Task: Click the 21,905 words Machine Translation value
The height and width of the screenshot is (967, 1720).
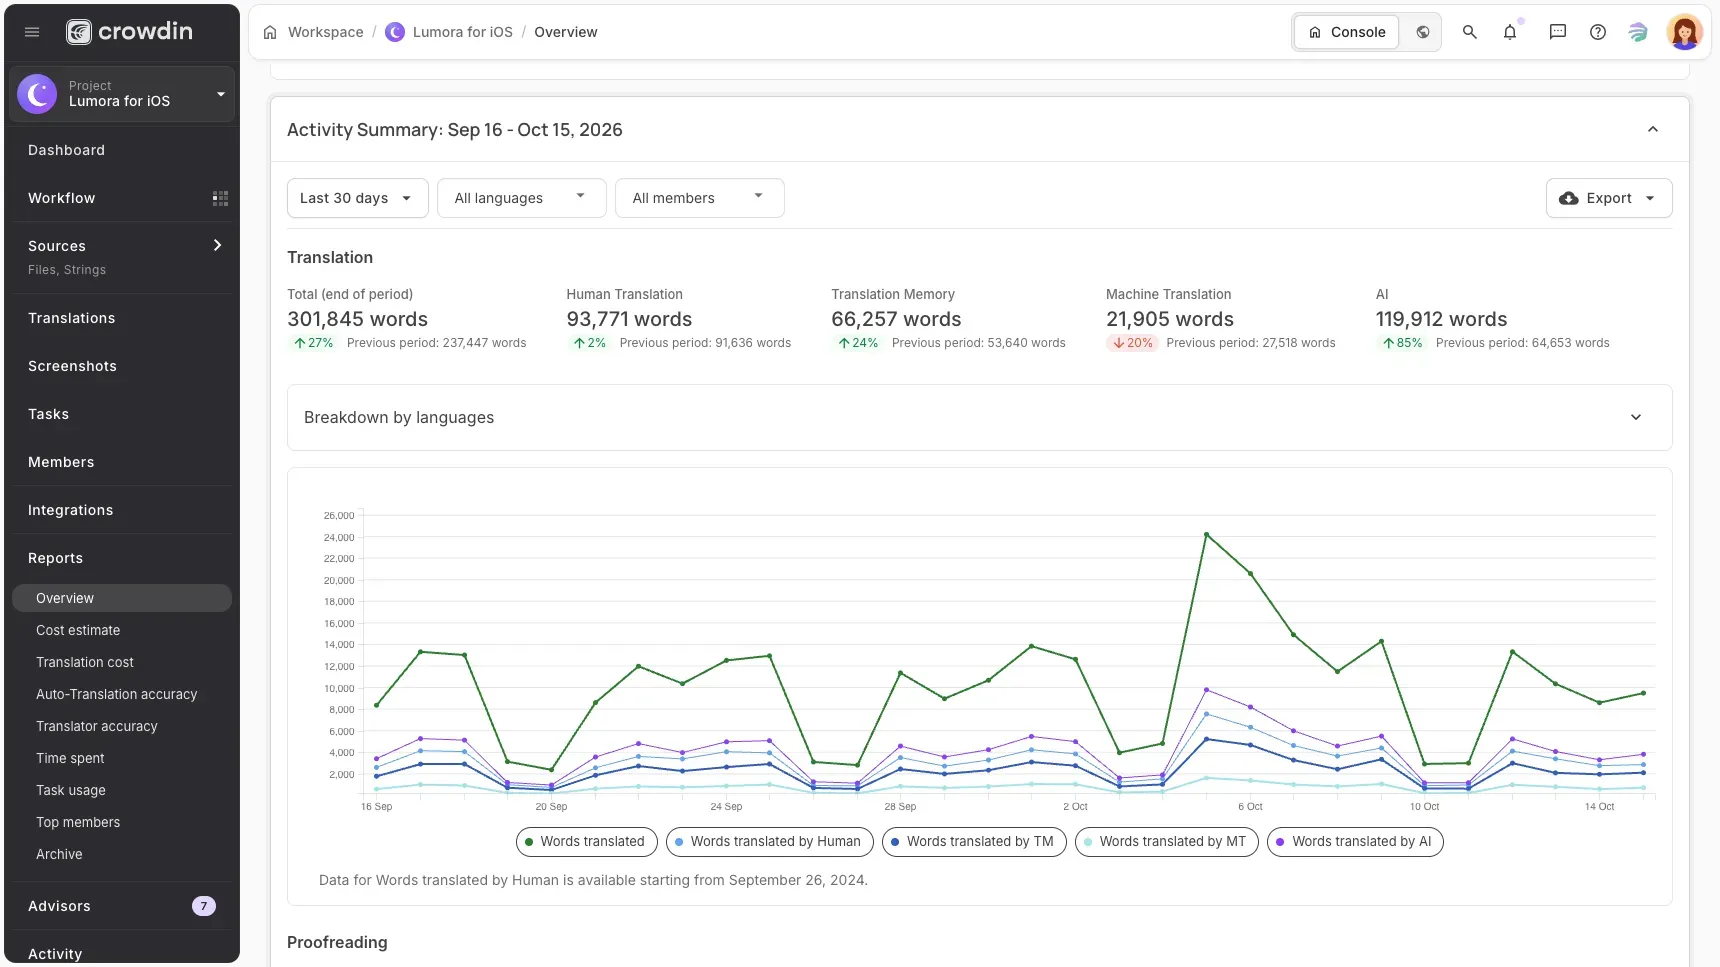Action: pyautogui.click(x=1170, y=319)
